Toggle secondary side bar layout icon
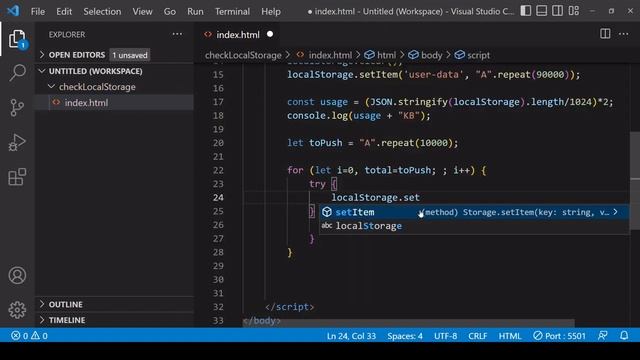This screenshot has height=360, width=640. point(558,11)
